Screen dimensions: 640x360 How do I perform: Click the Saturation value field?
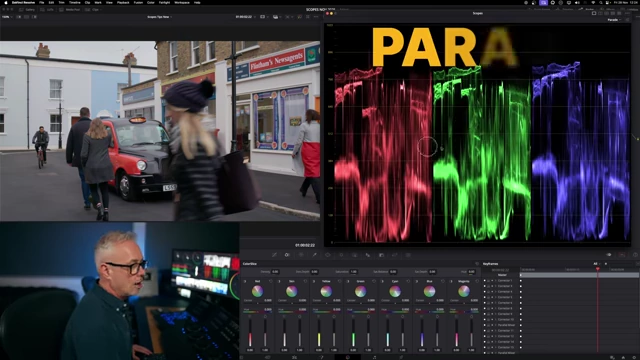(x=353, y=272)
